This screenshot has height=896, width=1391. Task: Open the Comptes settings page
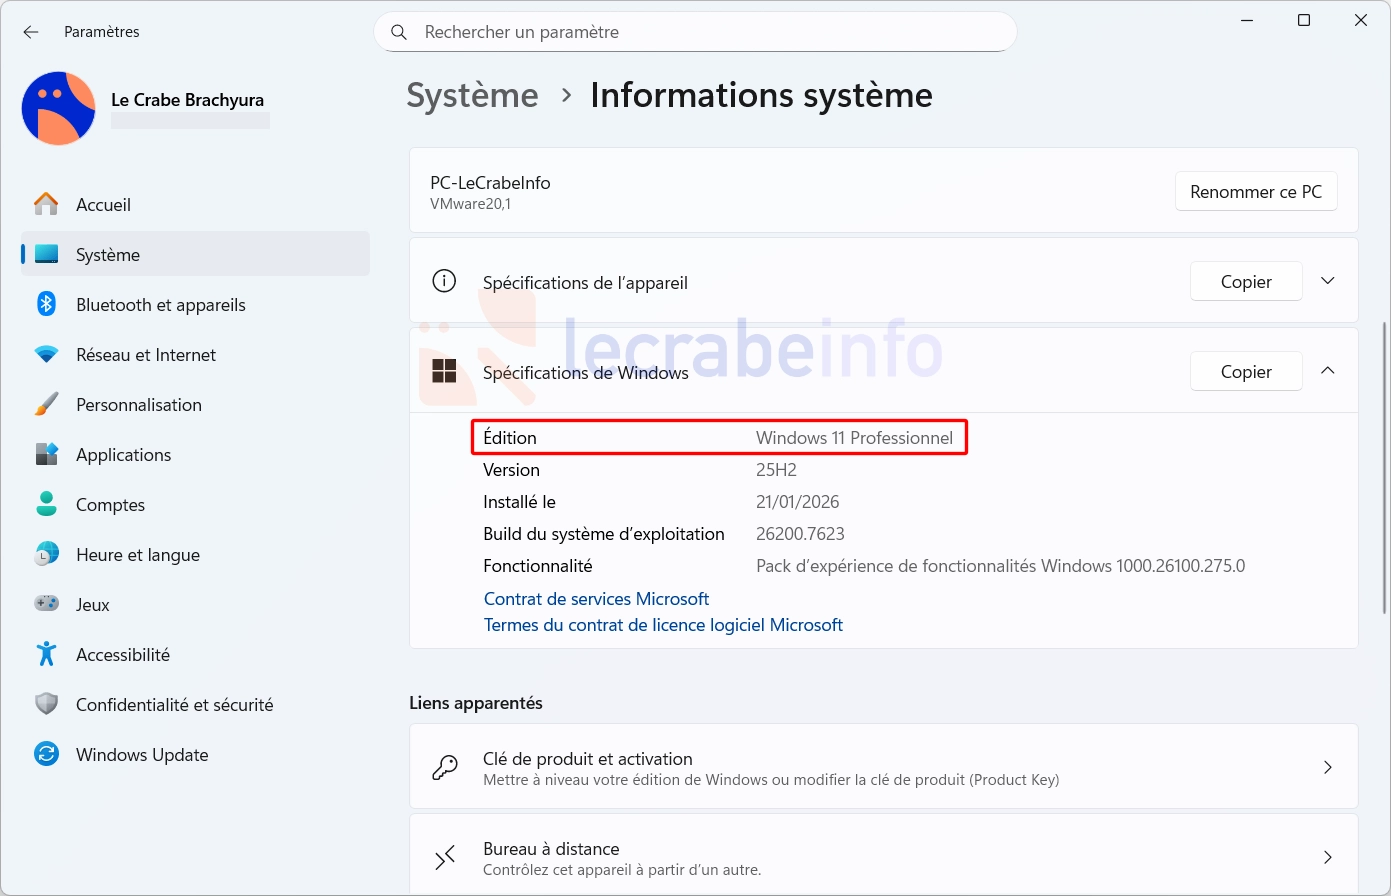coord(110,505)
